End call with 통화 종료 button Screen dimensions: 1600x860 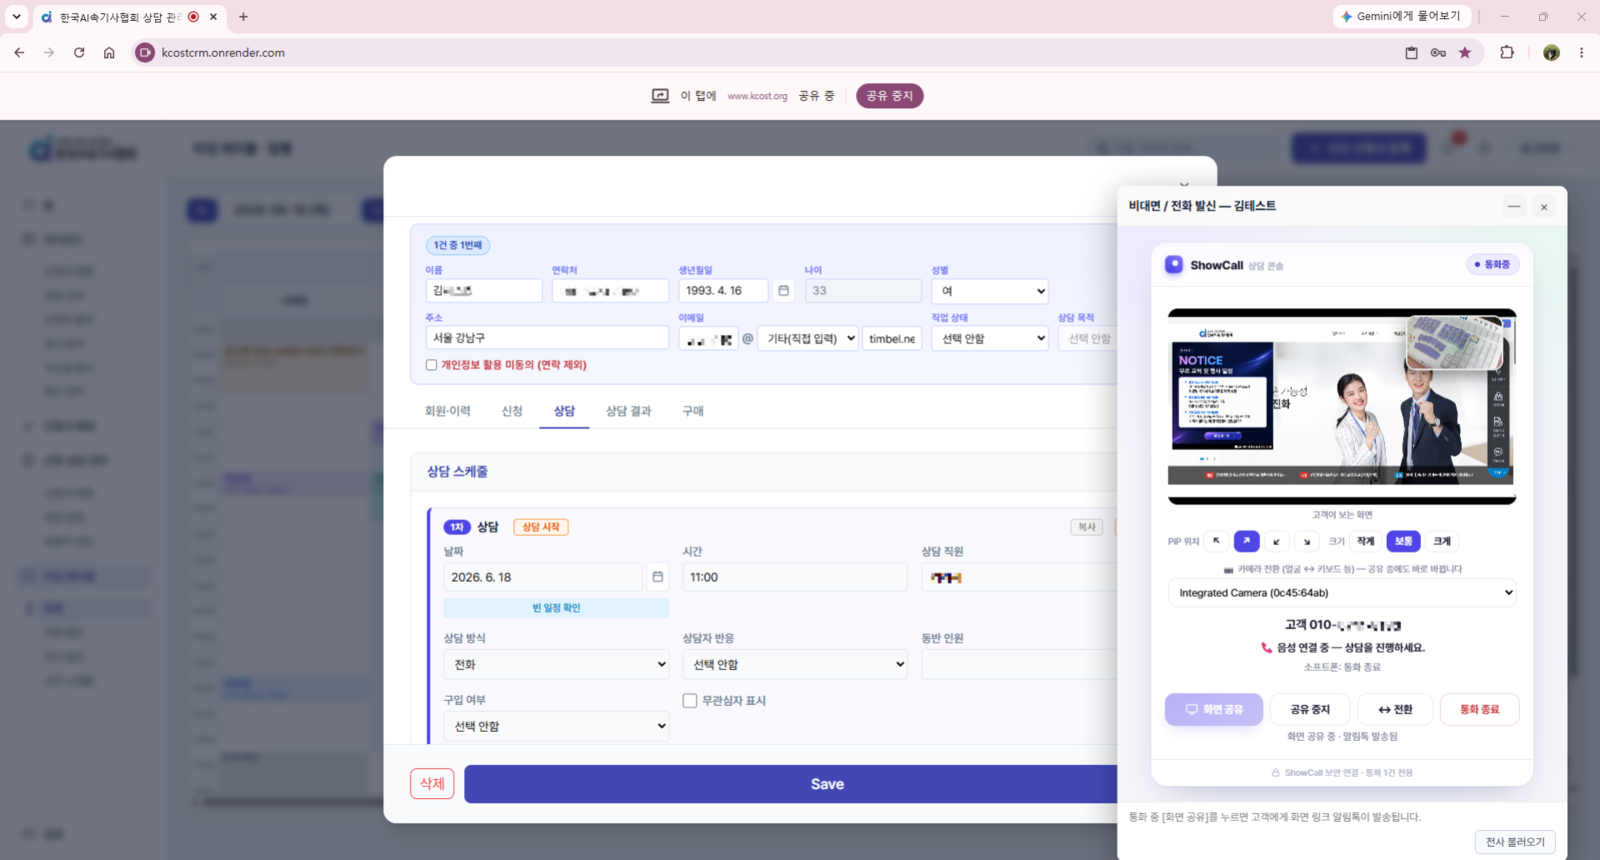(1480, 709)
